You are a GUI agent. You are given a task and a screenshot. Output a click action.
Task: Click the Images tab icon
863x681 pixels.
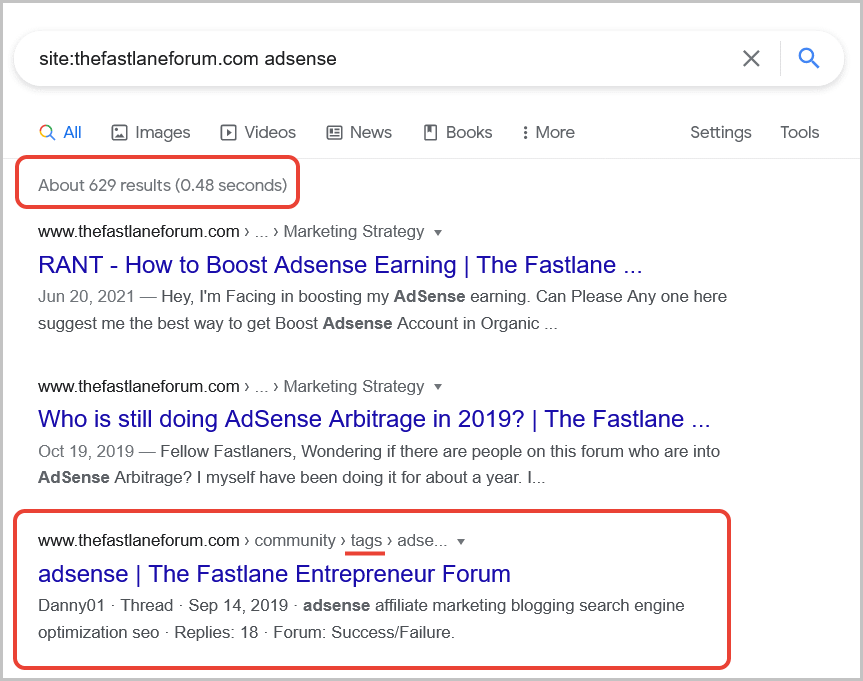(119, 133)
